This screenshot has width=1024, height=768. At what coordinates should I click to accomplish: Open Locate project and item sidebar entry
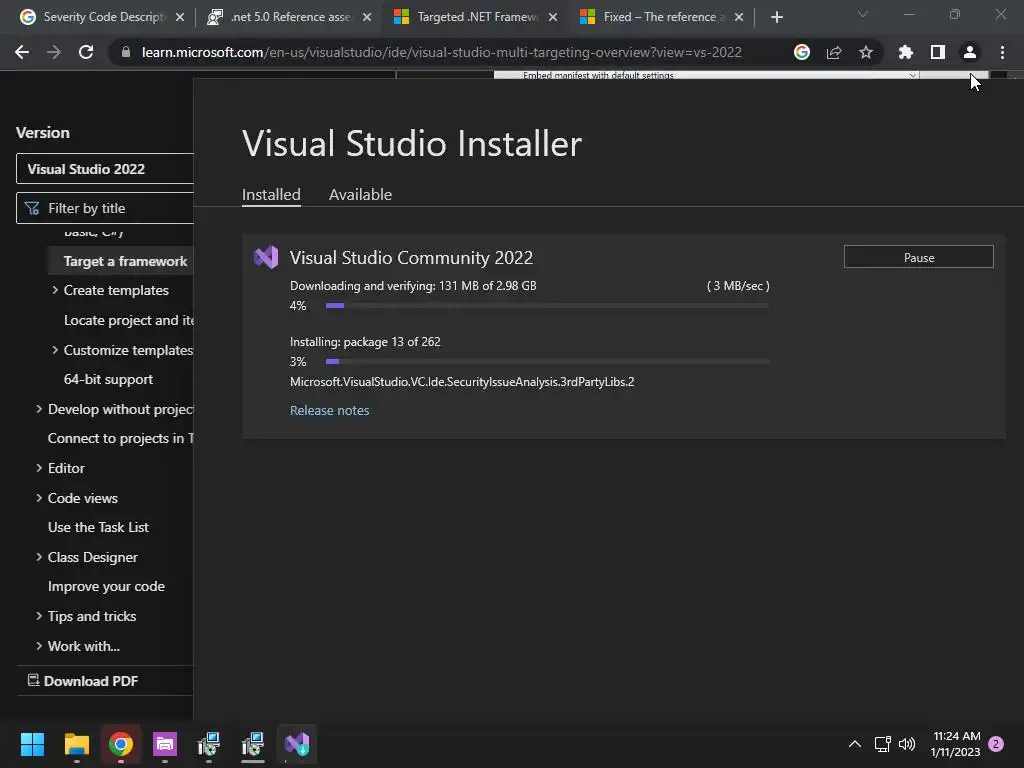[129, 320]
